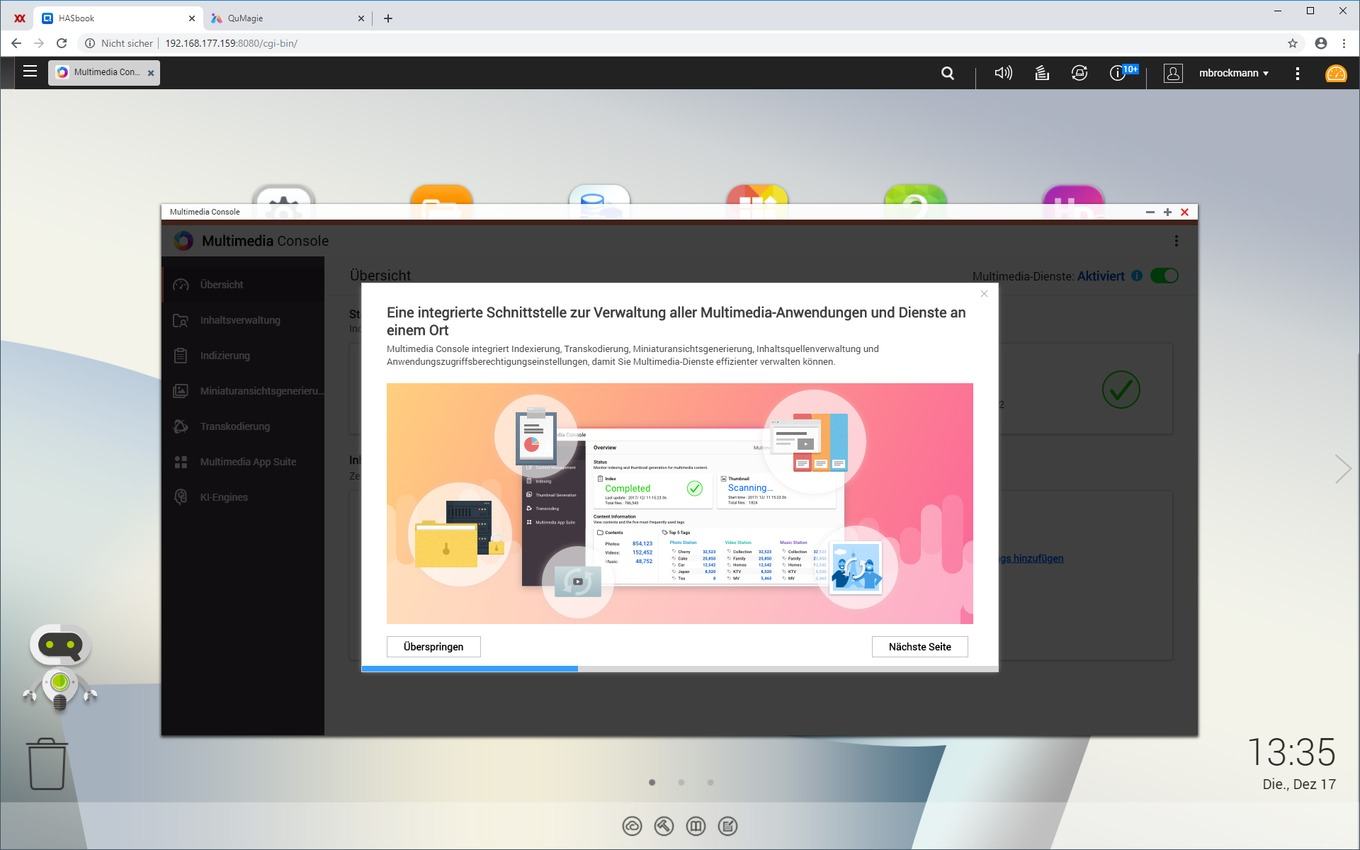Open browser profile icon
Screen dimensions: 1360x850
pos(1321,43)
